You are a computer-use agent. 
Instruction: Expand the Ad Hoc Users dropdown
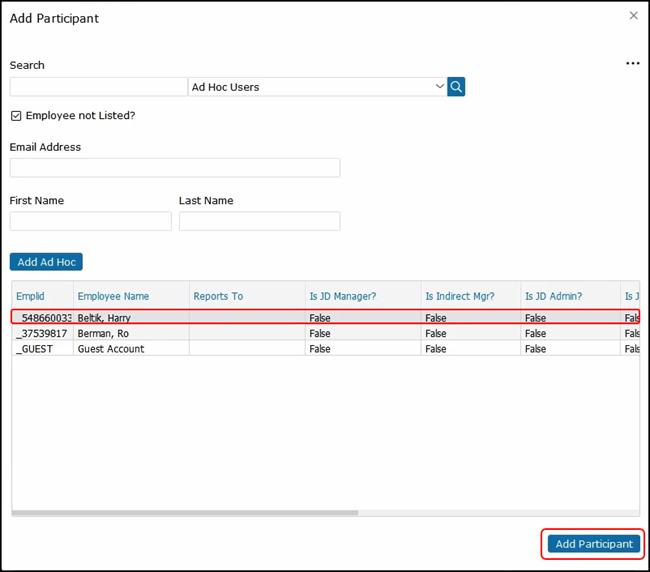click(439, 87)
